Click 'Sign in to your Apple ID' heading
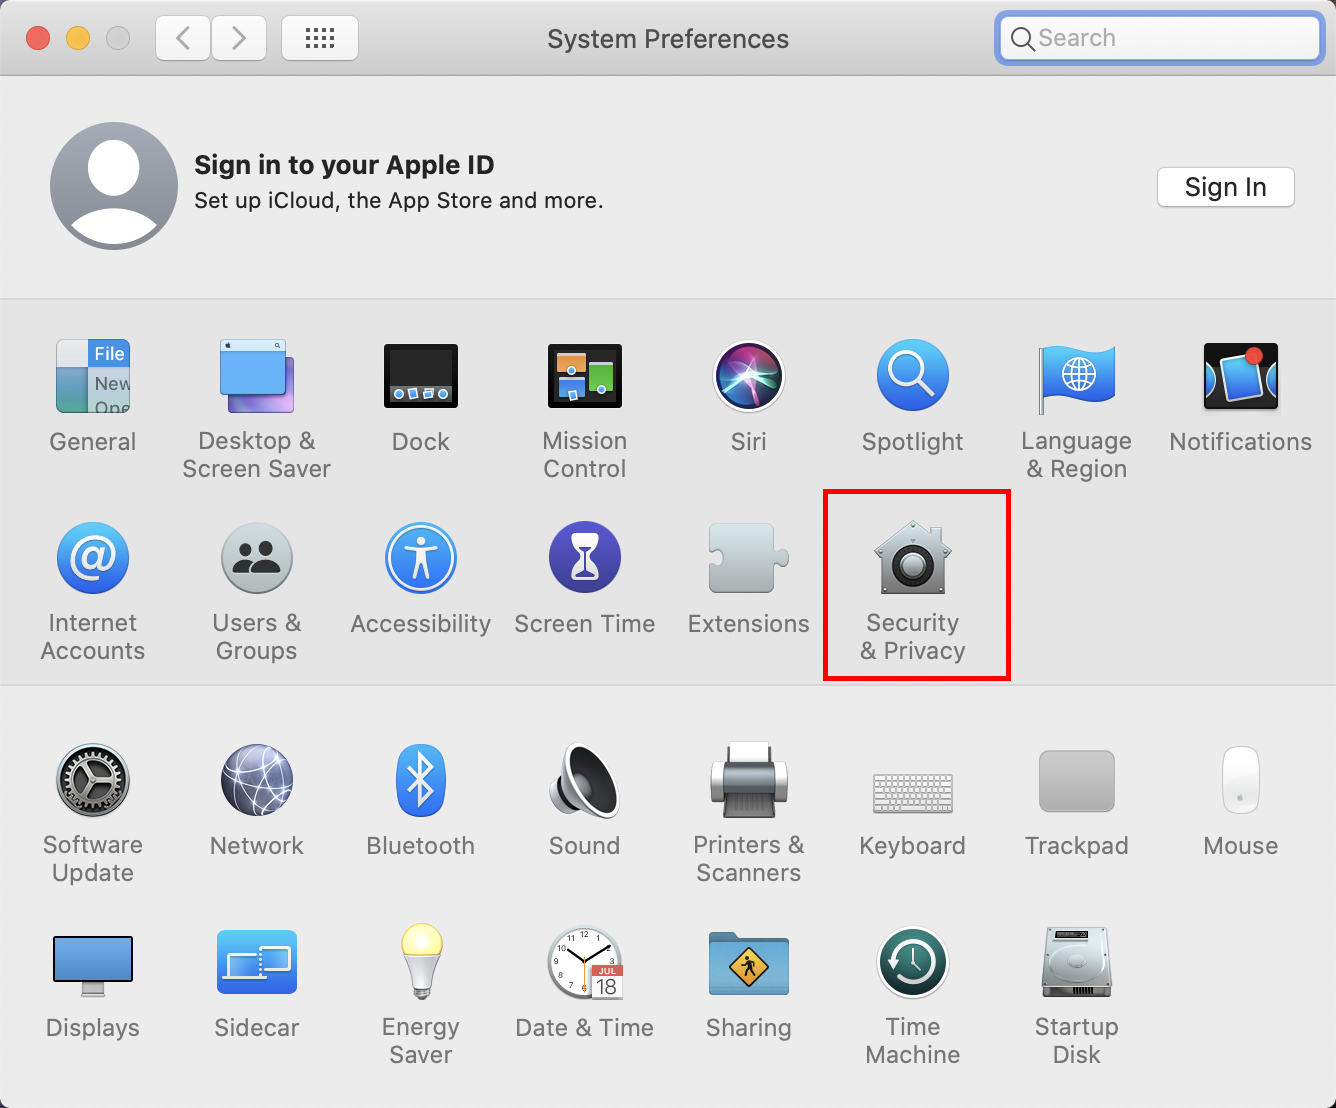Screen dimensions: 1336x1108 (x=344, y=165)
